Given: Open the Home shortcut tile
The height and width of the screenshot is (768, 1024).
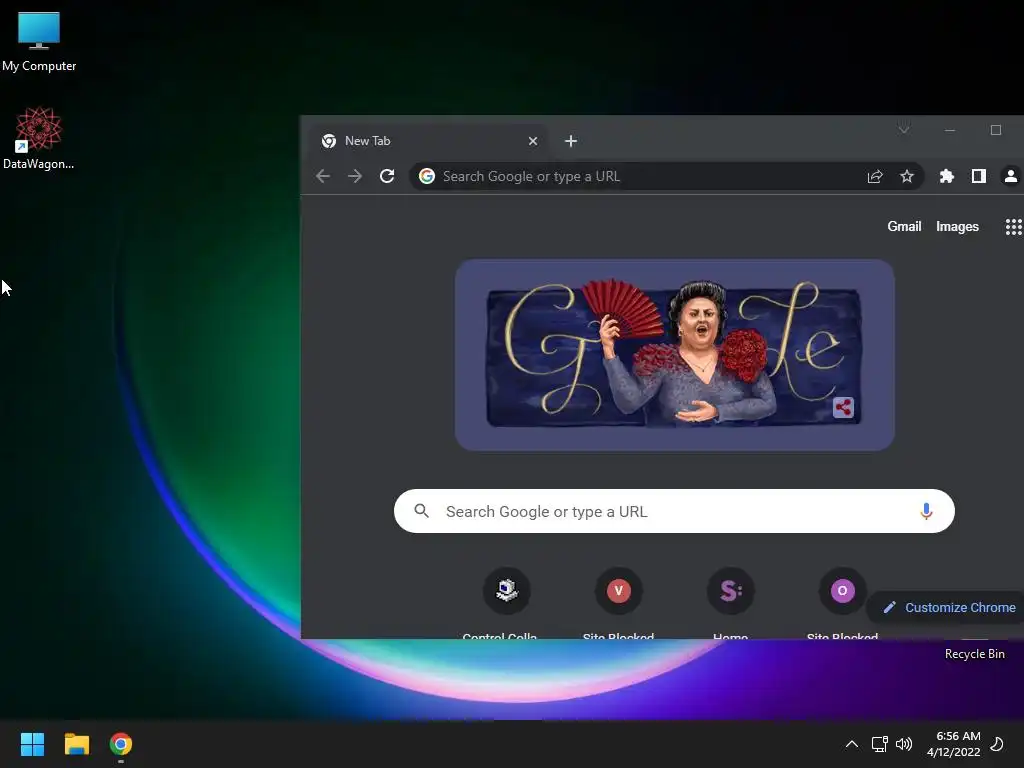Looking at the screenshot, I should coord(731,604).
